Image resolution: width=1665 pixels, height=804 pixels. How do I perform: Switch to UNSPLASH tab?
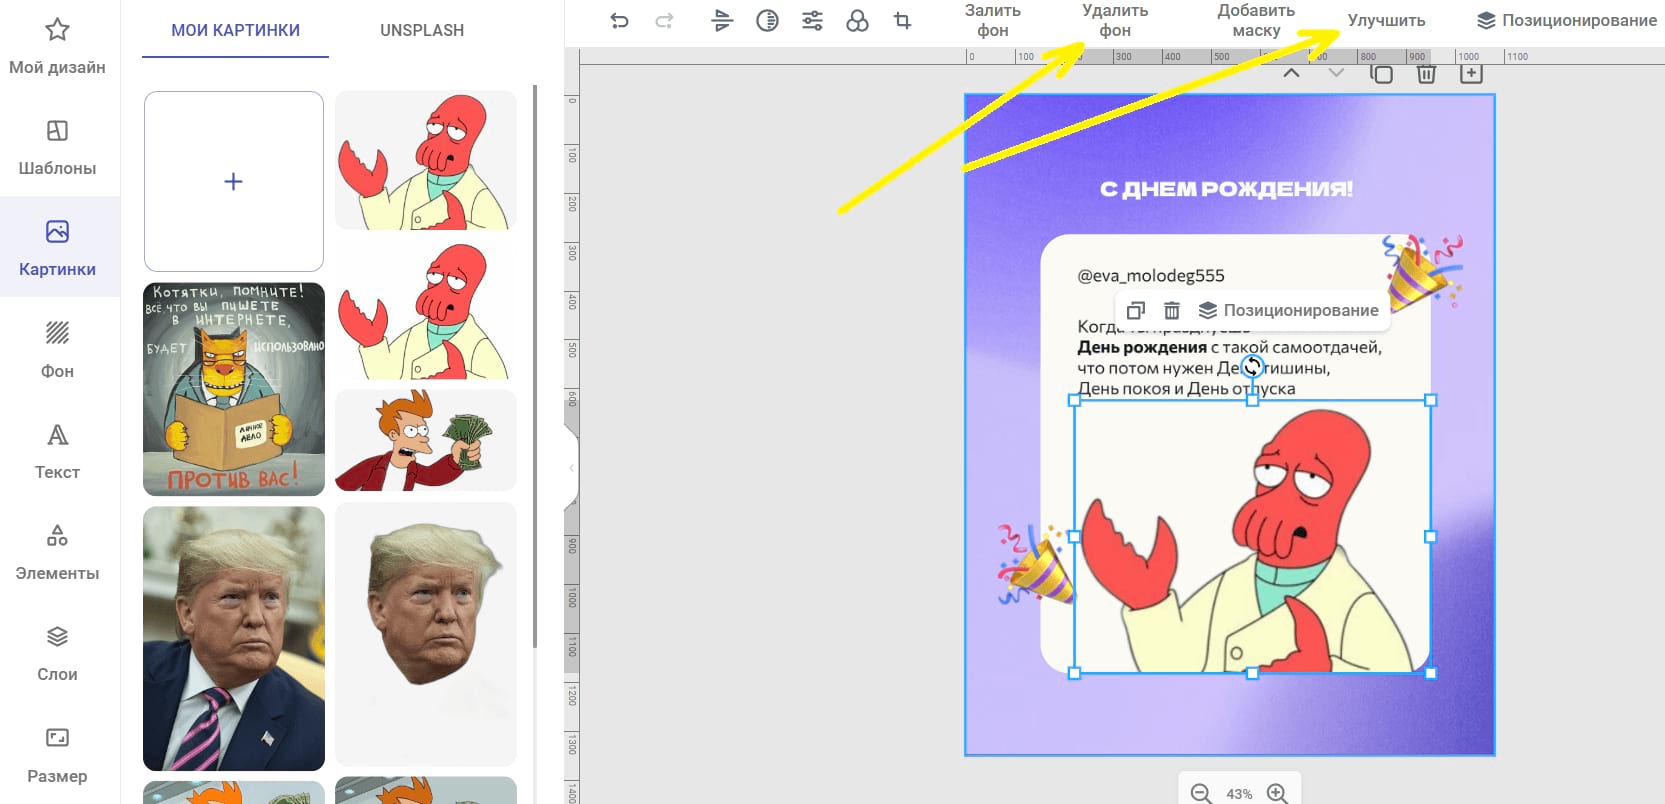(422, 30)
